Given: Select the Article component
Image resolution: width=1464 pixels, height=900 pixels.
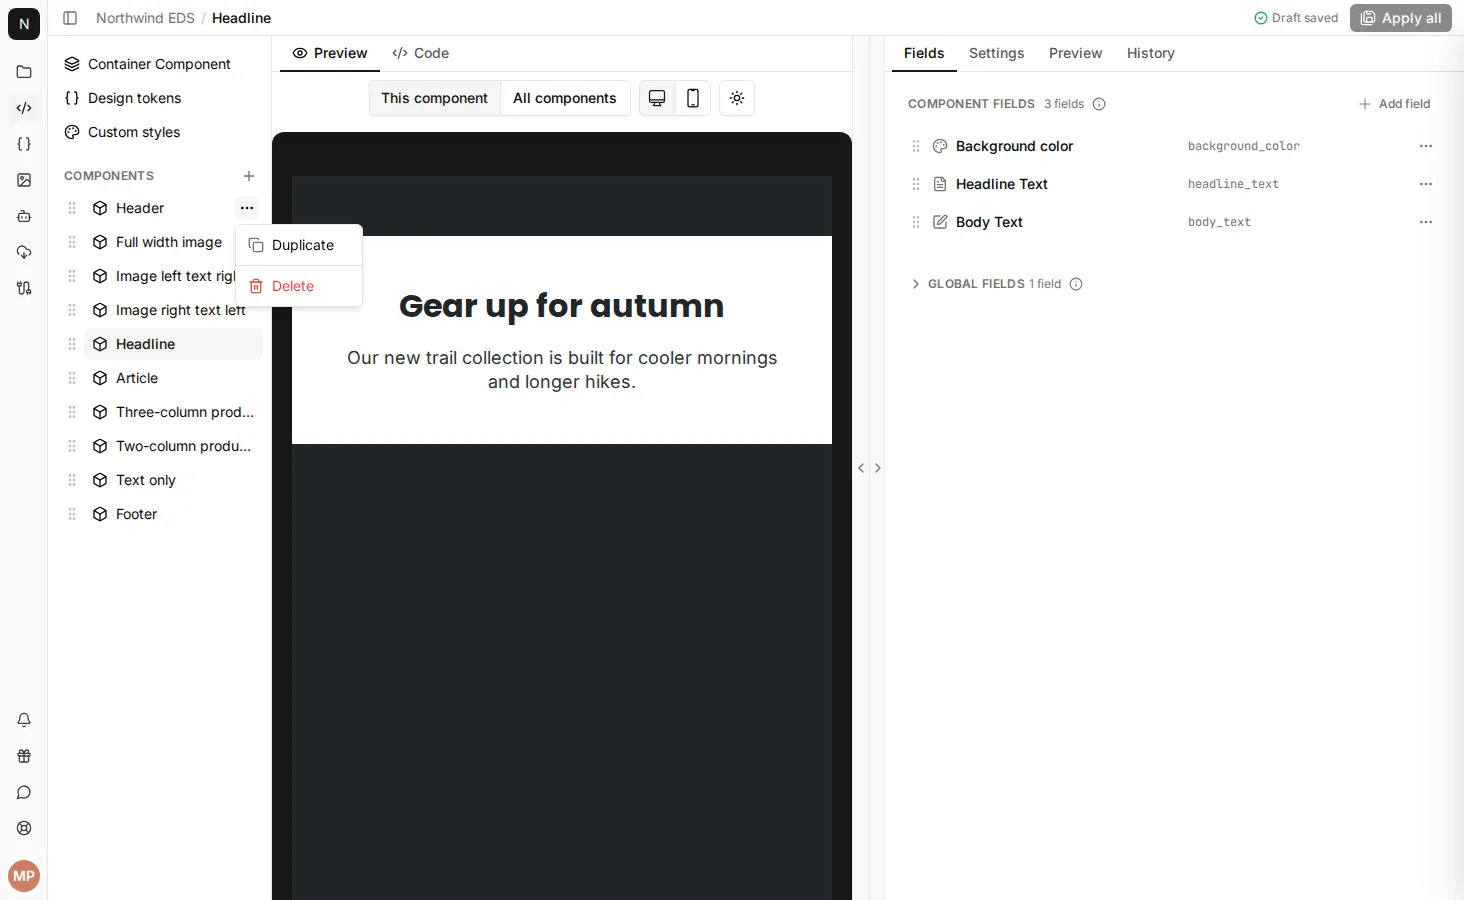Looking at the screenshot, I should click(173, 378).
